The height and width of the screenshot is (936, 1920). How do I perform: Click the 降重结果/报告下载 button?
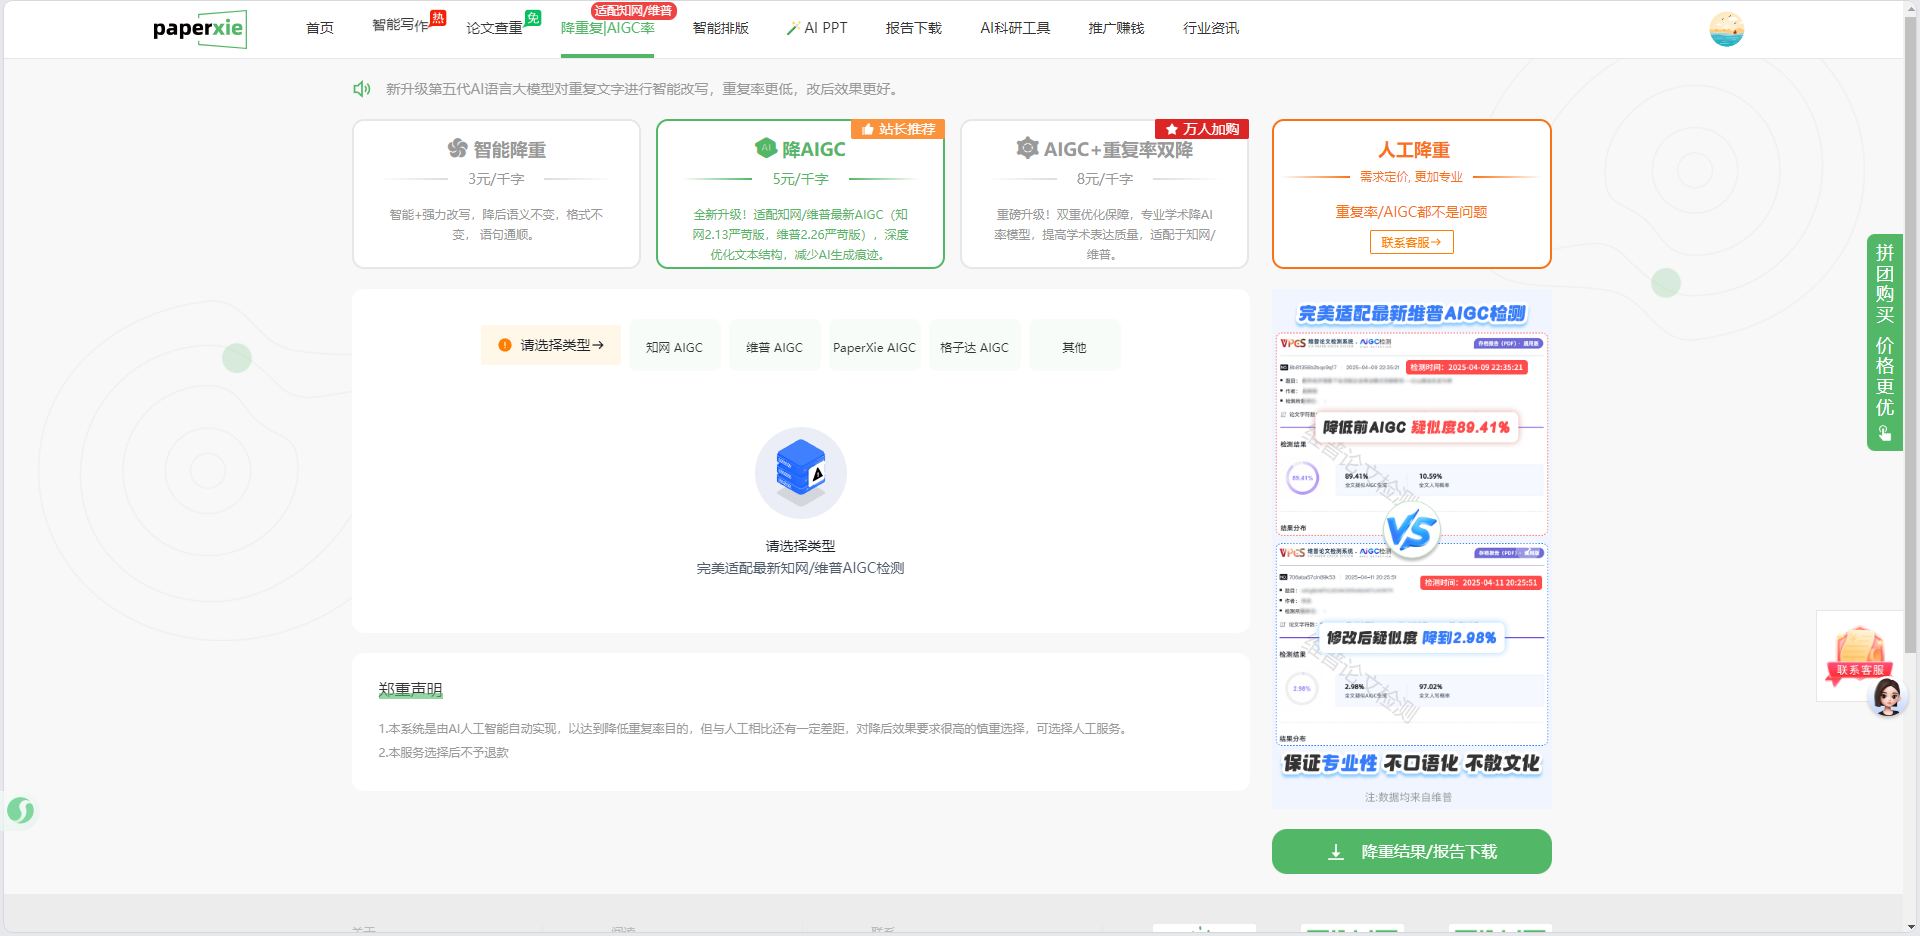pos(1411,852)
